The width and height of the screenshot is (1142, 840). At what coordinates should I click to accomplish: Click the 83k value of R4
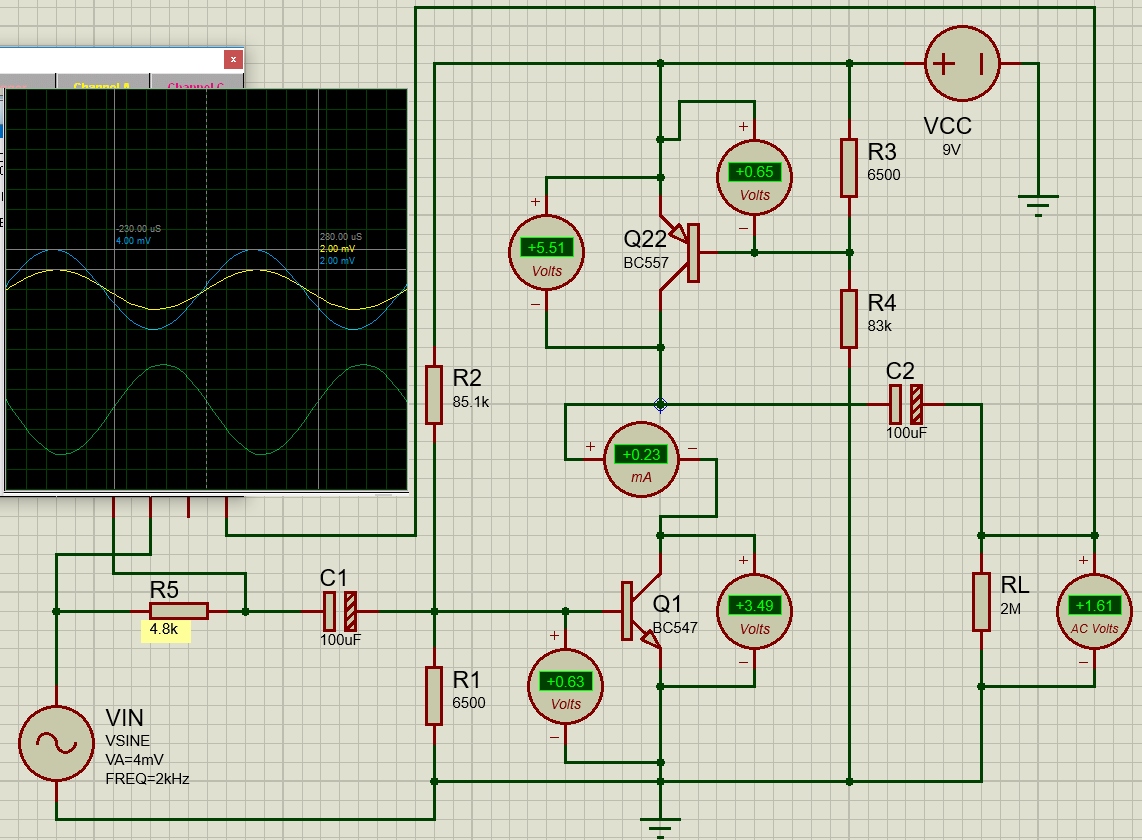(879, 326)
